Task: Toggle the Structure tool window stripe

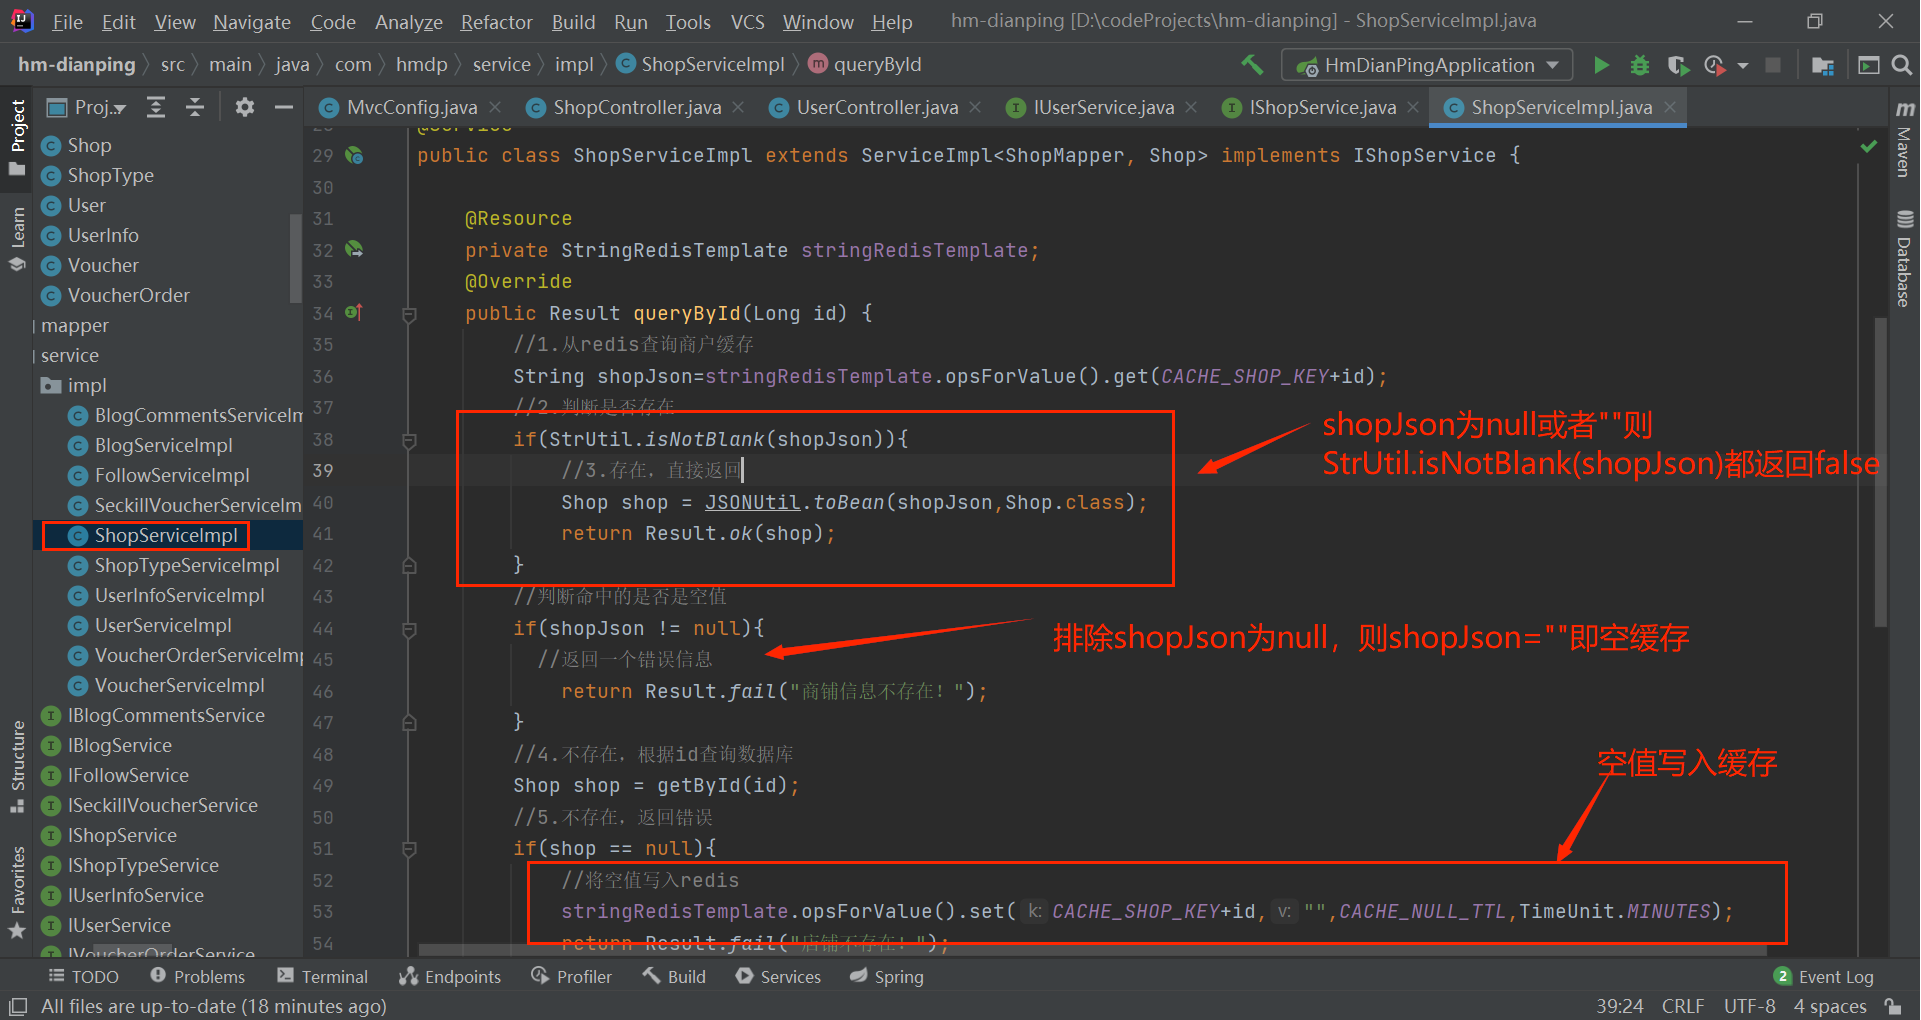Action: [17, 767]
